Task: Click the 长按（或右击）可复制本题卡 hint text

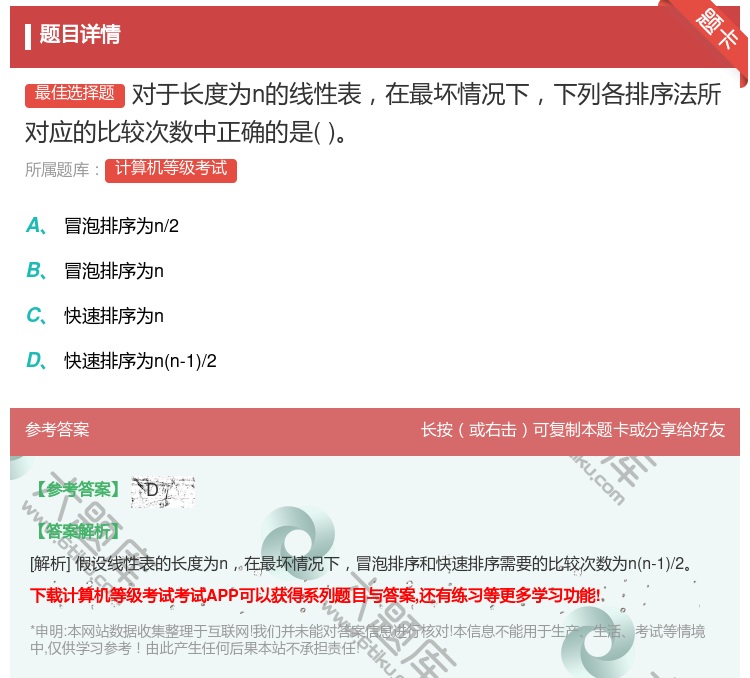Action: [573, 430]
